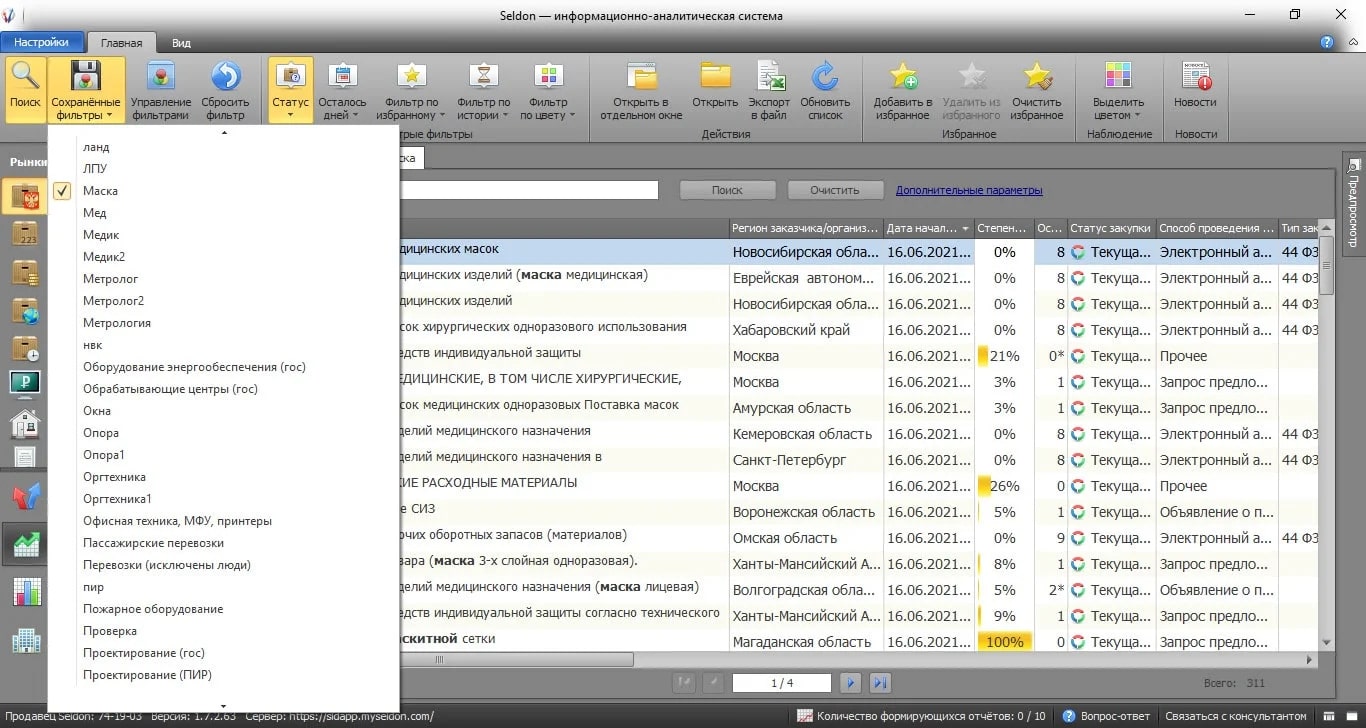The image size is (1366, 728).
Task: Click the search query input field
Action: (x=529, y=190)
